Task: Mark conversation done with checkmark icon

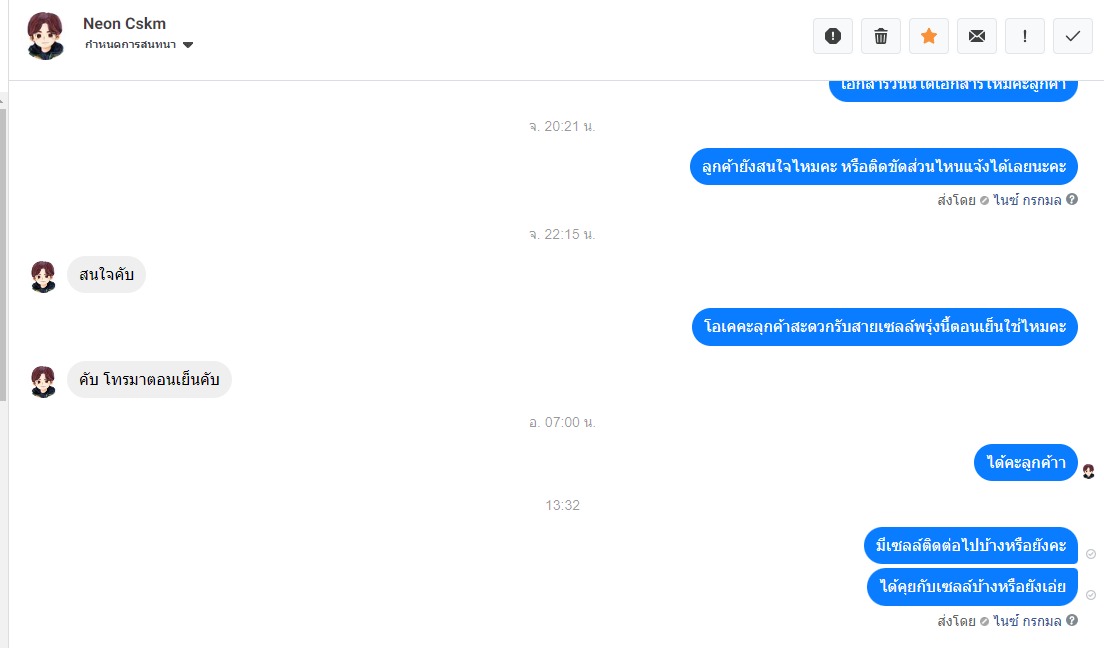Action: pos(1072,36)
